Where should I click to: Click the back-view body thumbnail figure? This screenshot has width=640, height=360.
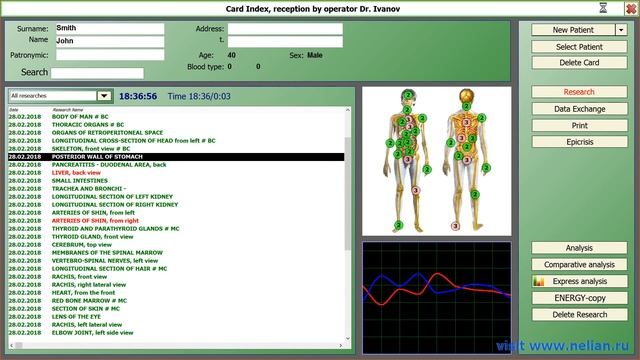(x=467, y=160)
